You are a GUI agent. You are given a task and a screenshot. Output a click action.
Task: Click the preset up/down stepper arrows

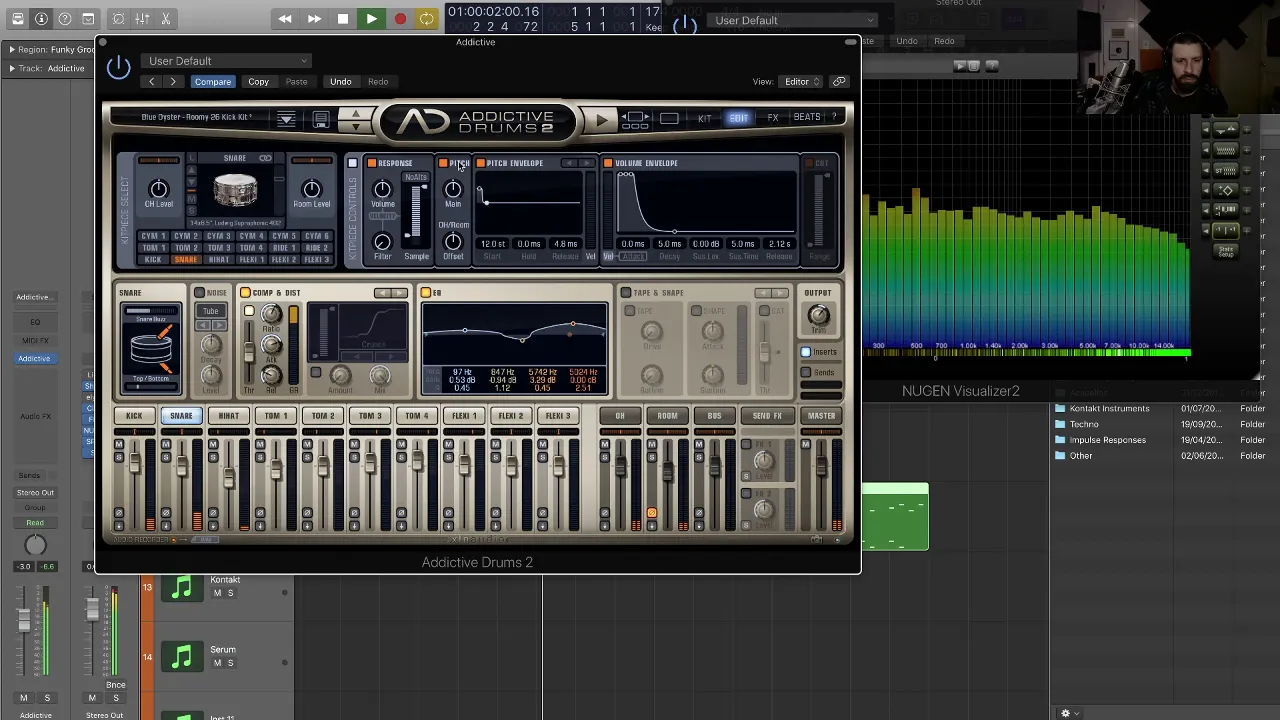coord(356,120)
